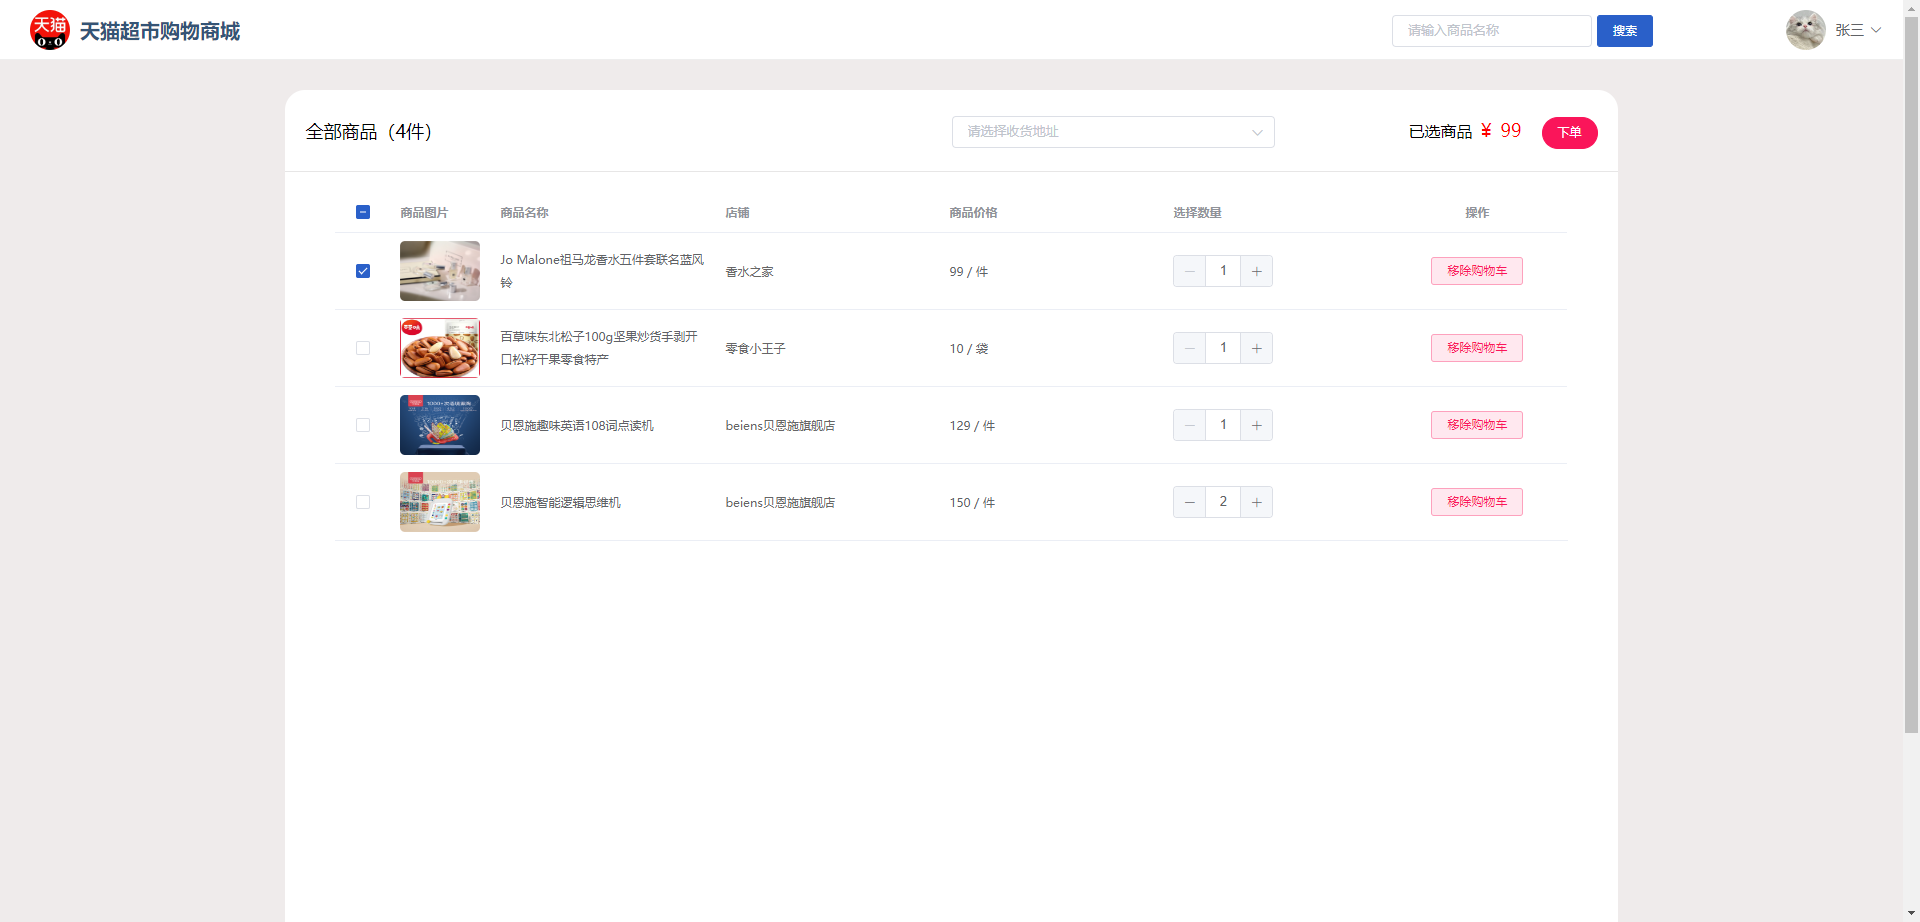Expand the 张三 user menu arrow

1876,30
